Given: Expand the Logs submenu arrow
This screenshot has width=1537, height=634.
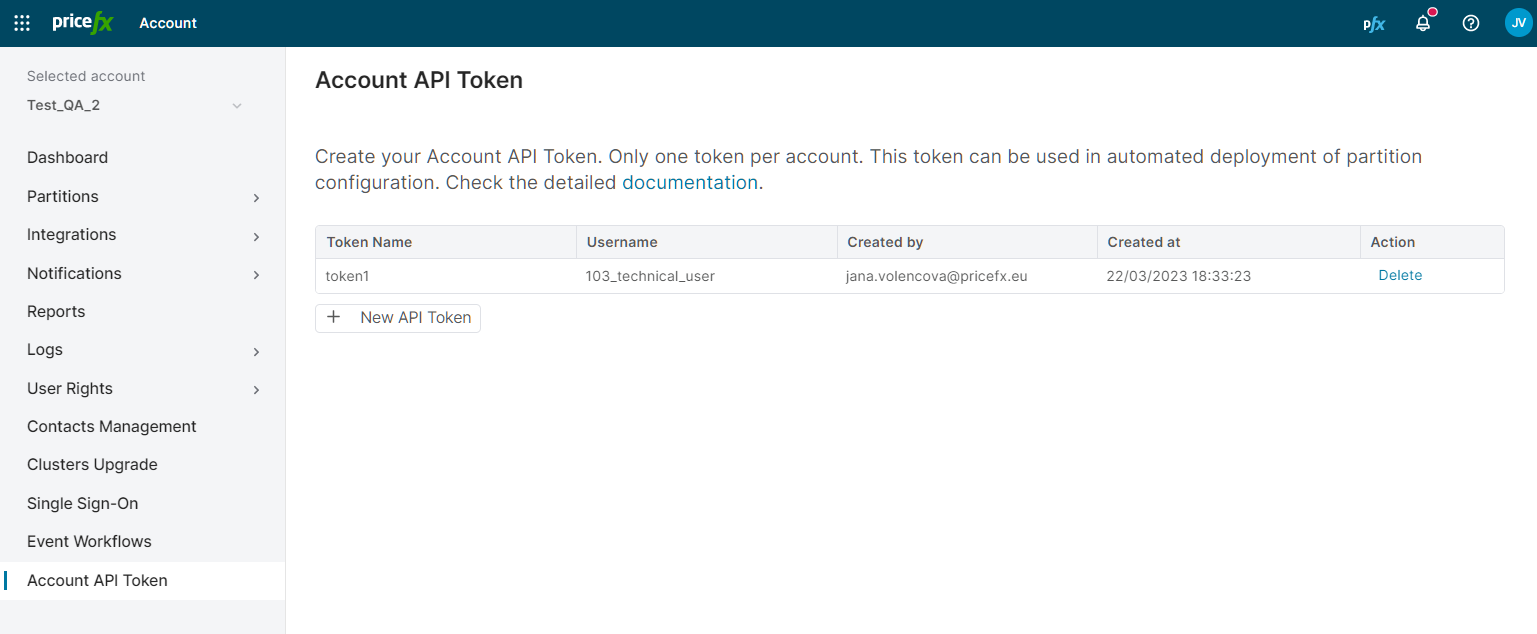Looking at the screenshot, I should pos(256,351).
